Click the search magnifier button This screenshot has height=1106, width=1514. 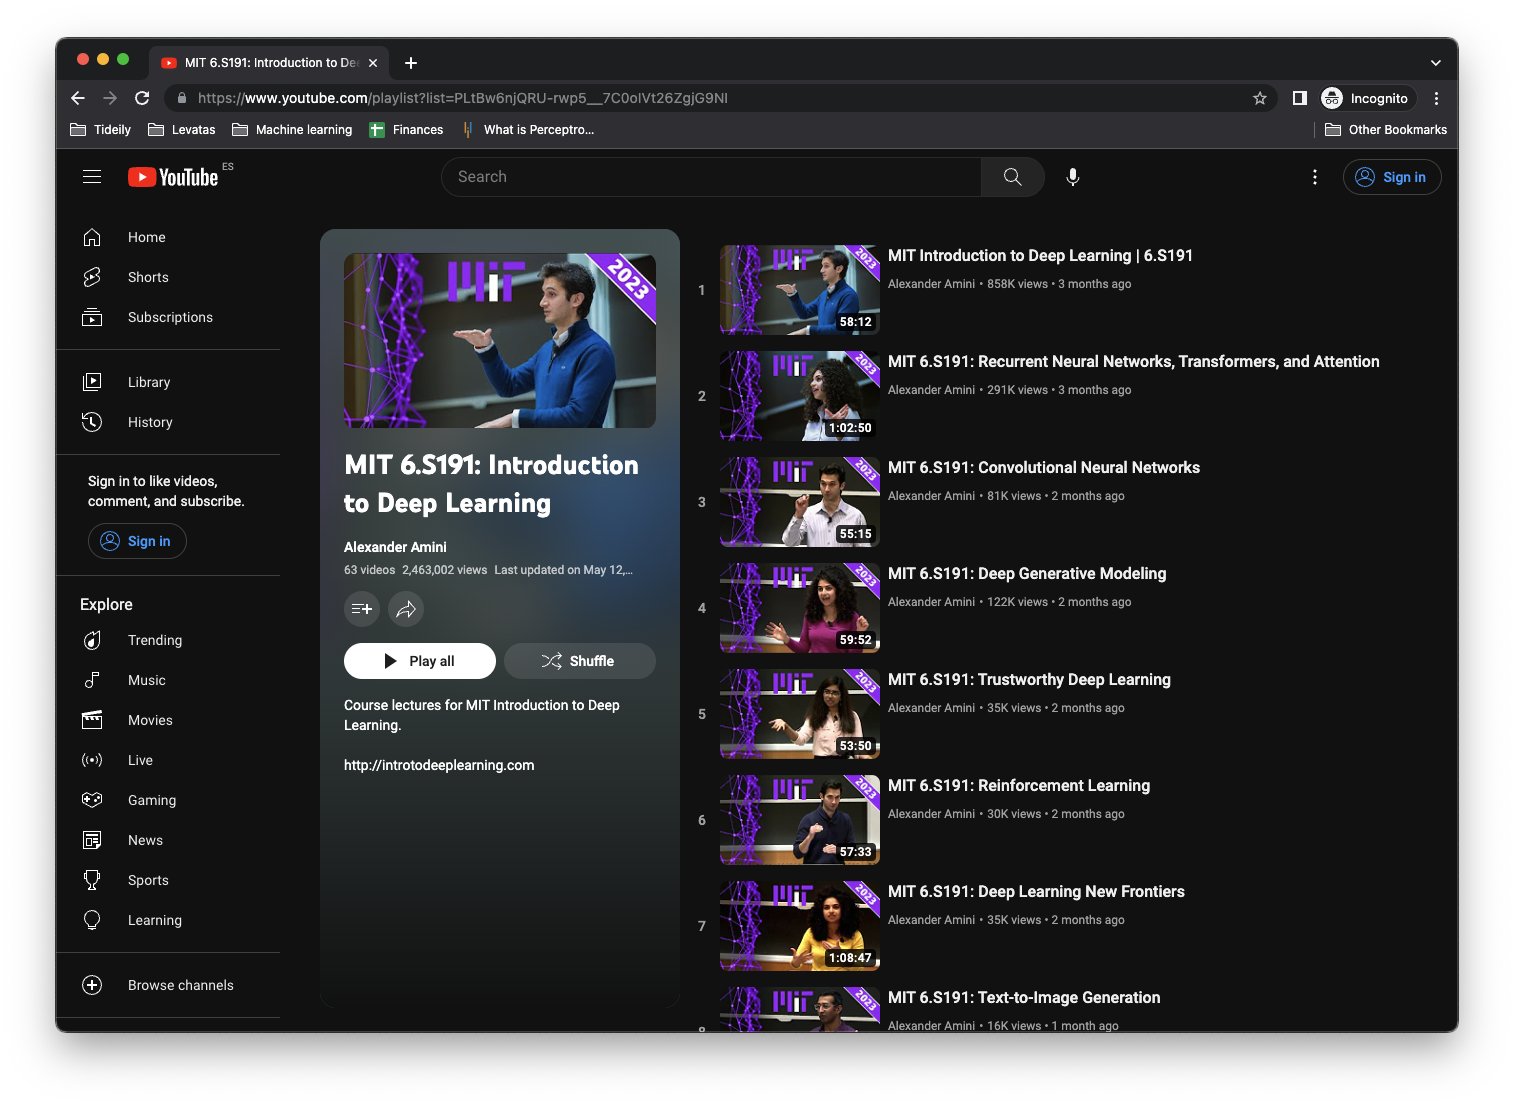click(x=1012, y=177)
